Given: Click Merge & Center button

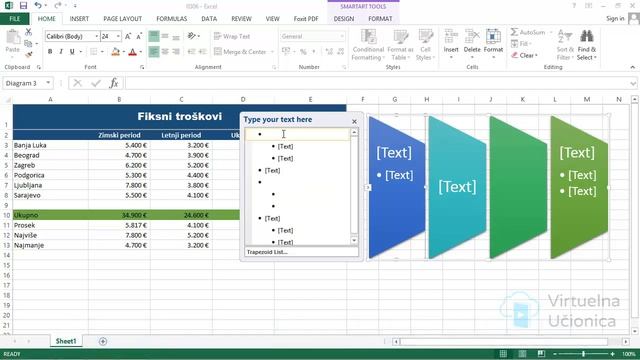Looking at the screenshot, I should [x=240, y=52].
